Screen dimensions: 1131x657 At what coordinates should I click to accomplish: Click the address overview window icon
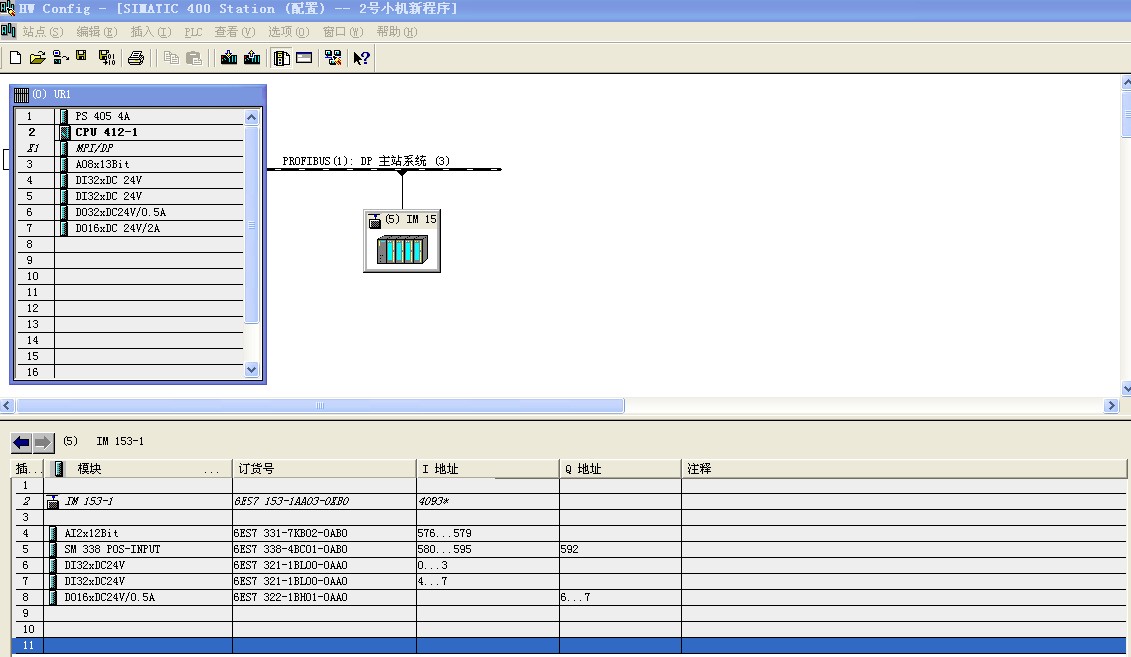click(x=304, y=58)
